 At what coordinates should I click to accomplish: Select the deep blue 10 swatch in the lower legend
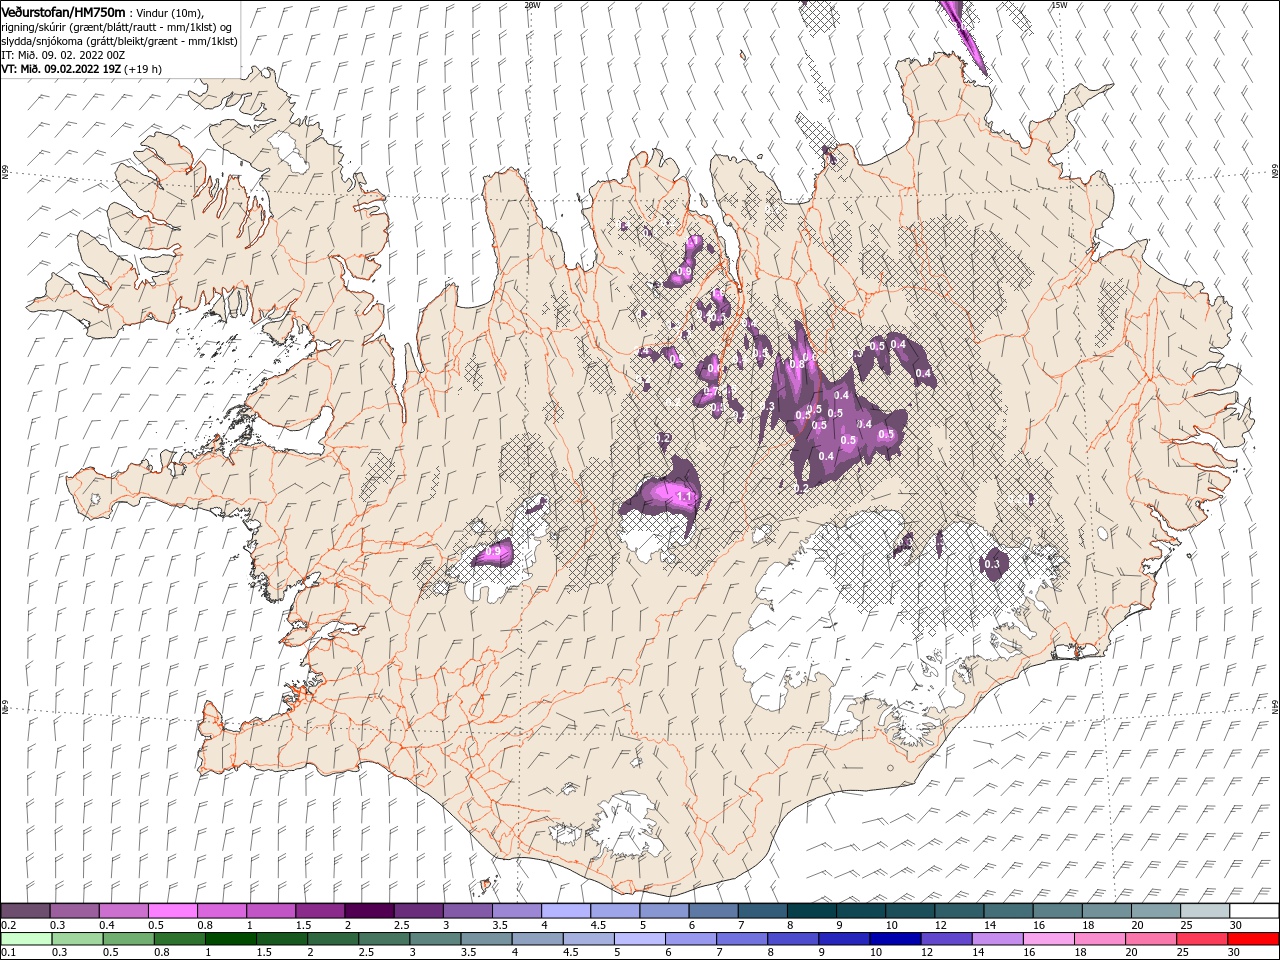pyautogui.click(x=895, y=939)
